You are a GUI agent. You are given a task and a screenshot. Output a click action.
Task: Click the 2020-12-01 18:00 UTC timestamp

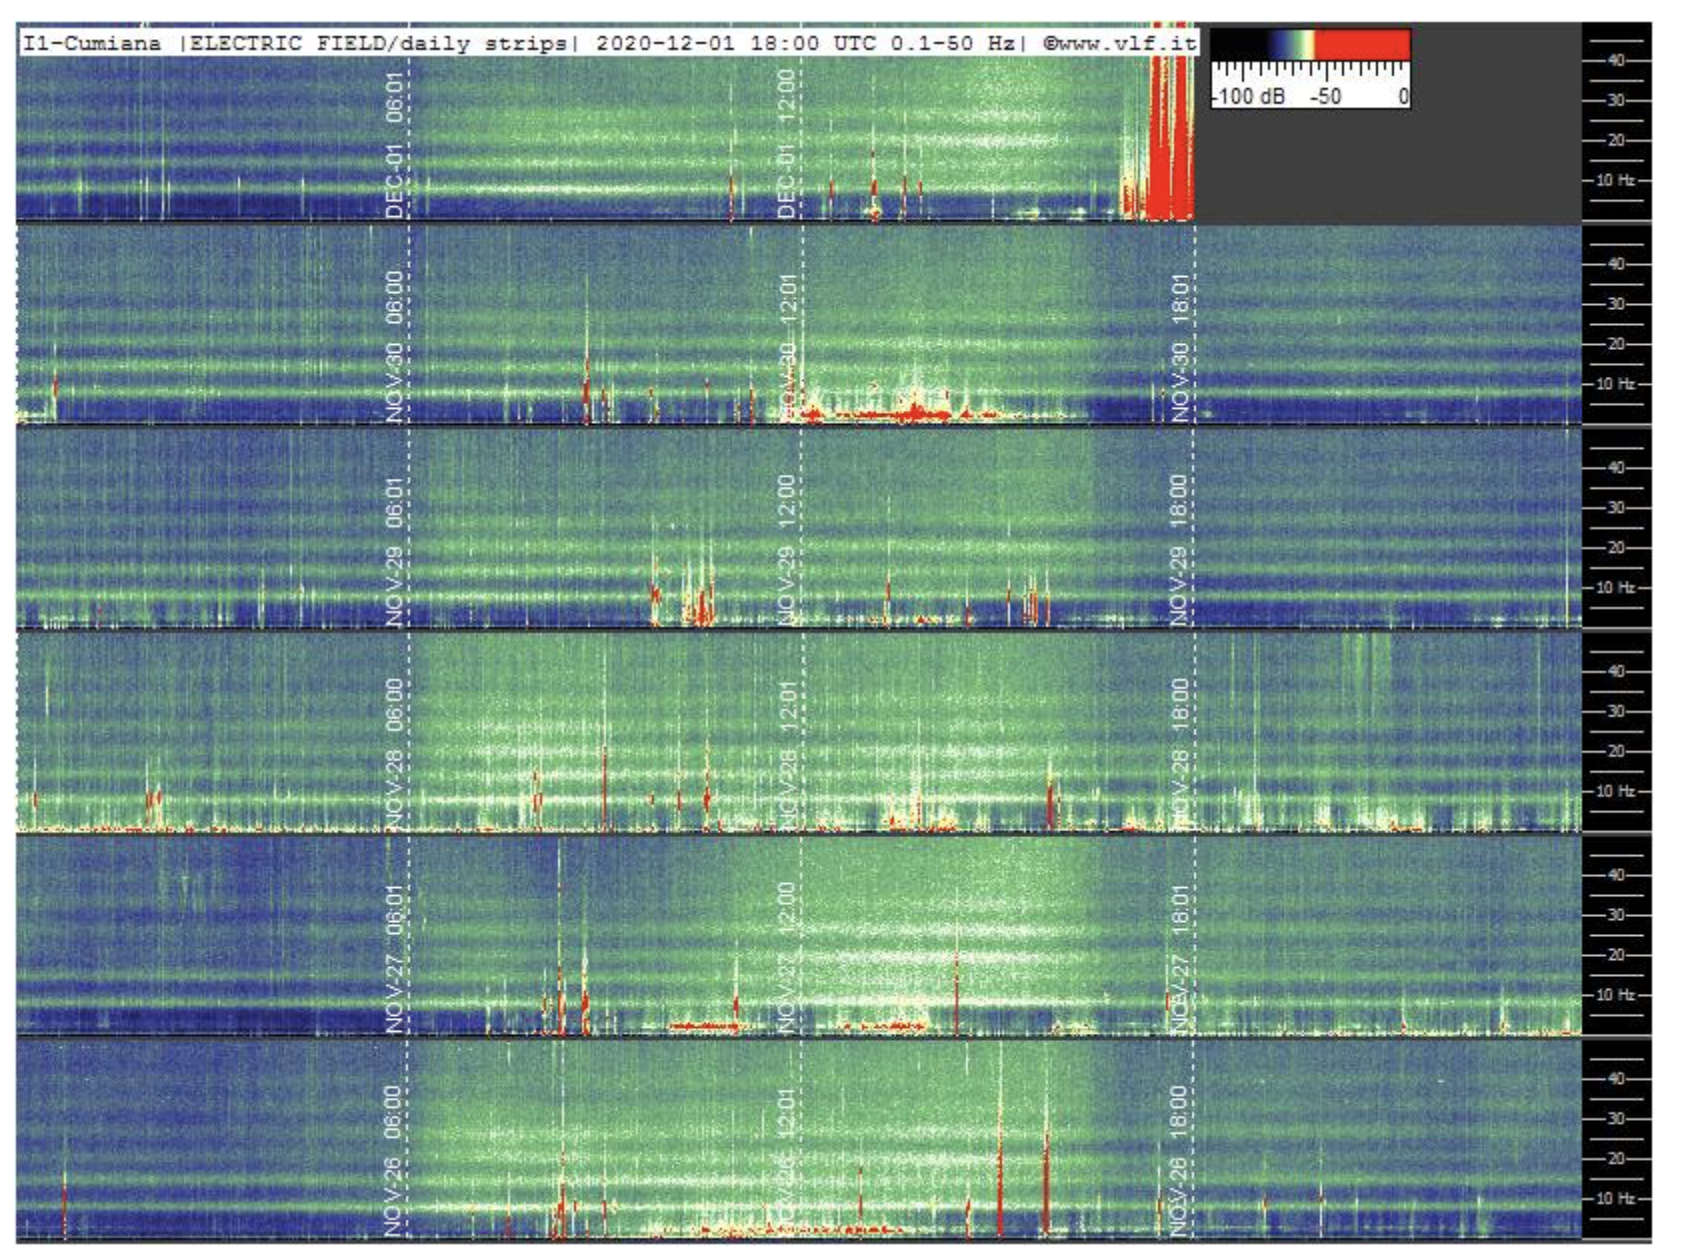pyautogui.click(x=735, y=42)
